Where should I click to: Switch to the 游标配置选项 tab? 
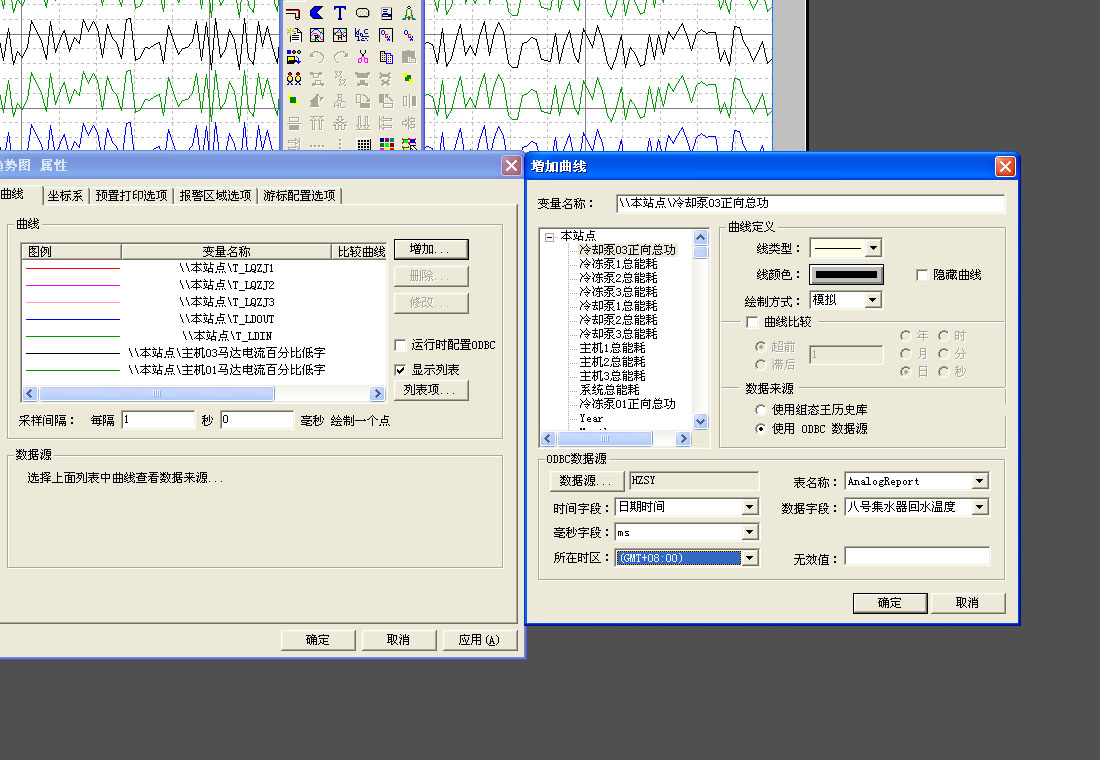(300, 196)
